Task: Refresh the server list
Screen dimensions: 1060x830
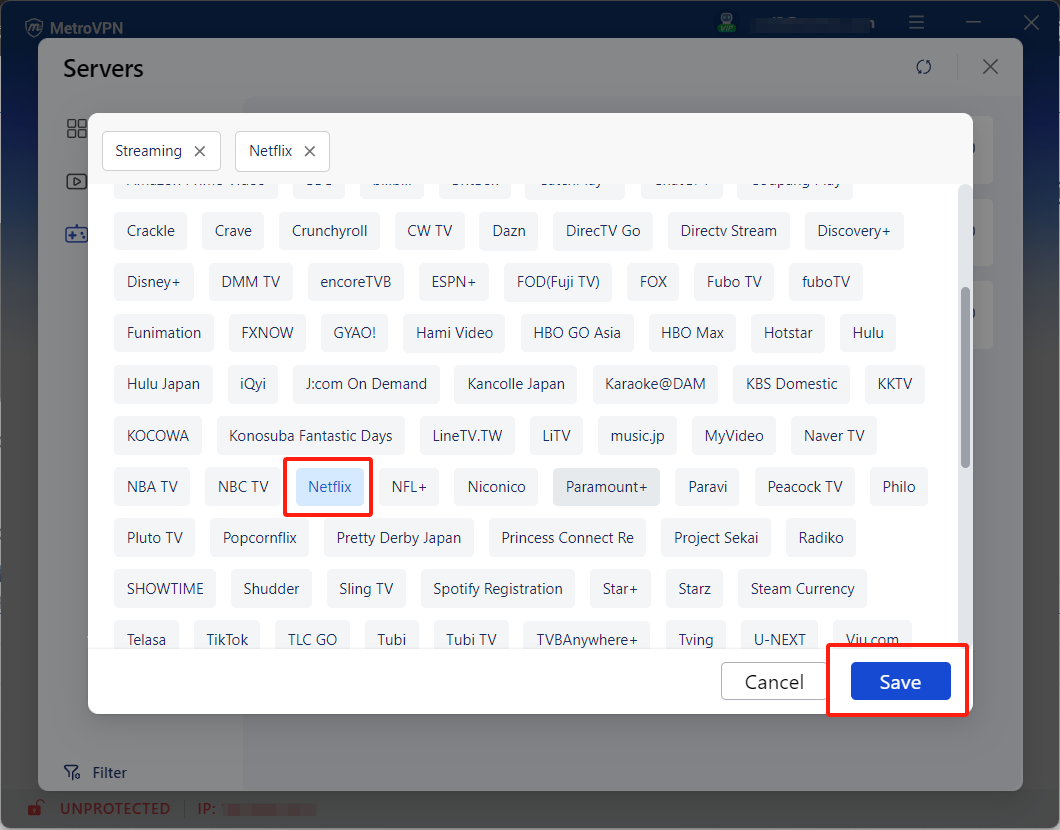Action: [923, 67]
